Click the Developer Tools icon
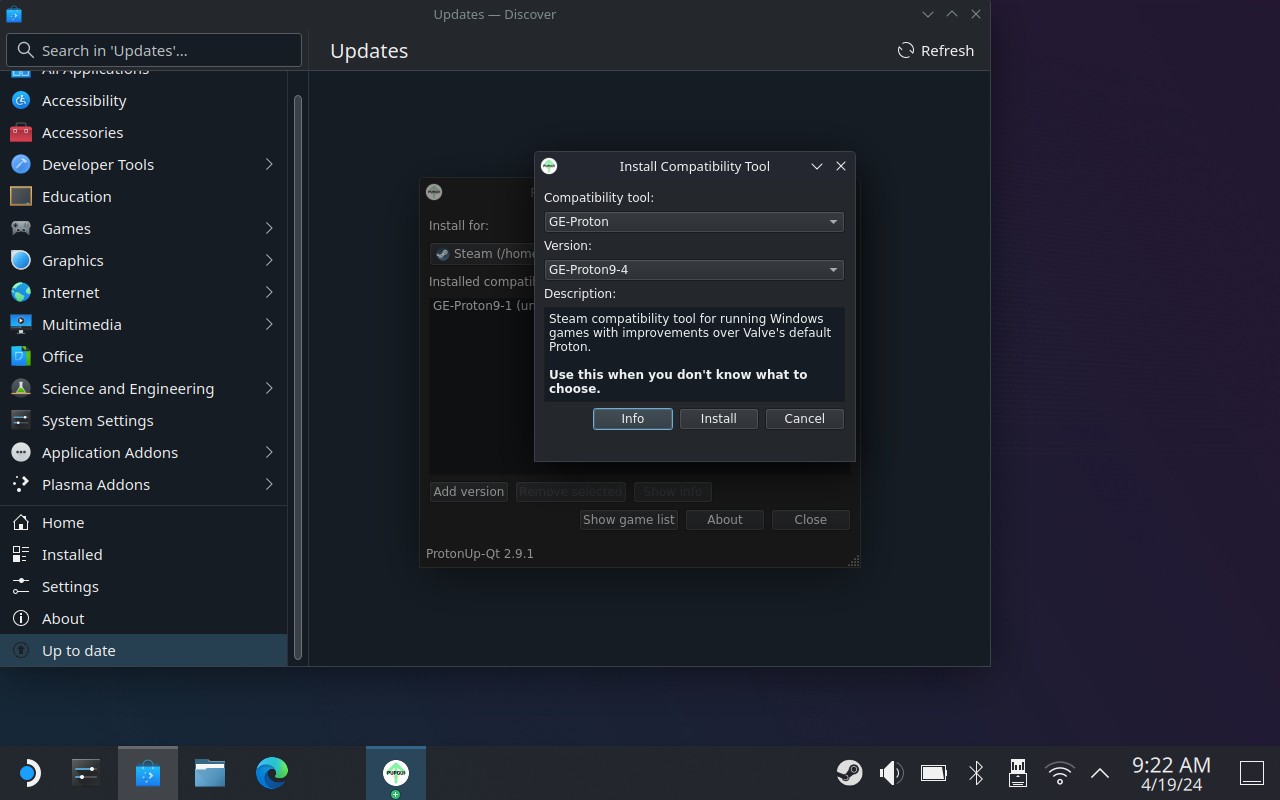Image resolution: width=1280 pixels, height=800 pixels. [21, 164]
